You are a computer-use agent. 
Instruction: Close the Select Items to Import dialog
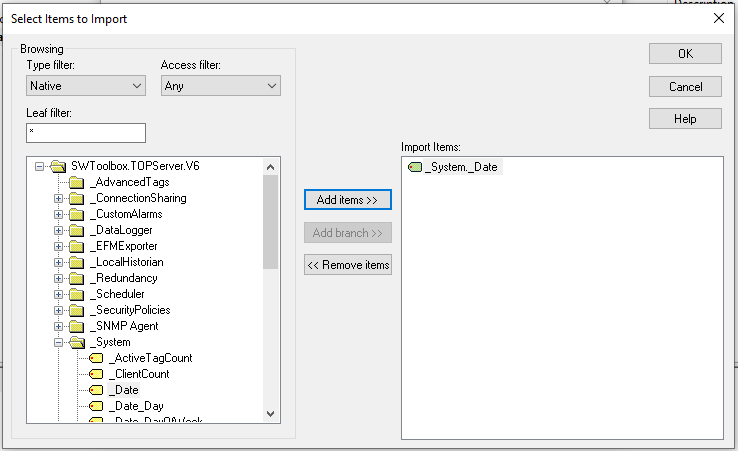(x=718, y=18)
